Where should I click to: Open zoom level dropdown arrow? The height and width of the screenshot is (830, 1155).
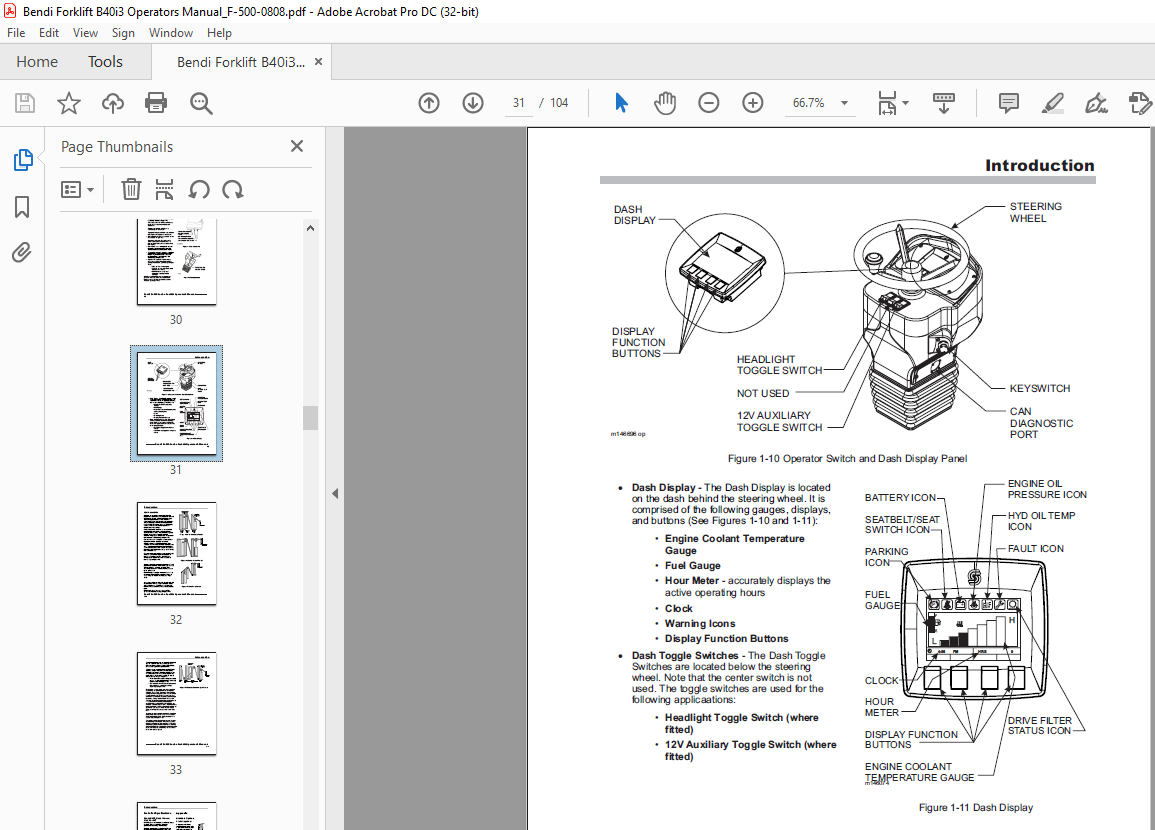[x=844, y=103]
